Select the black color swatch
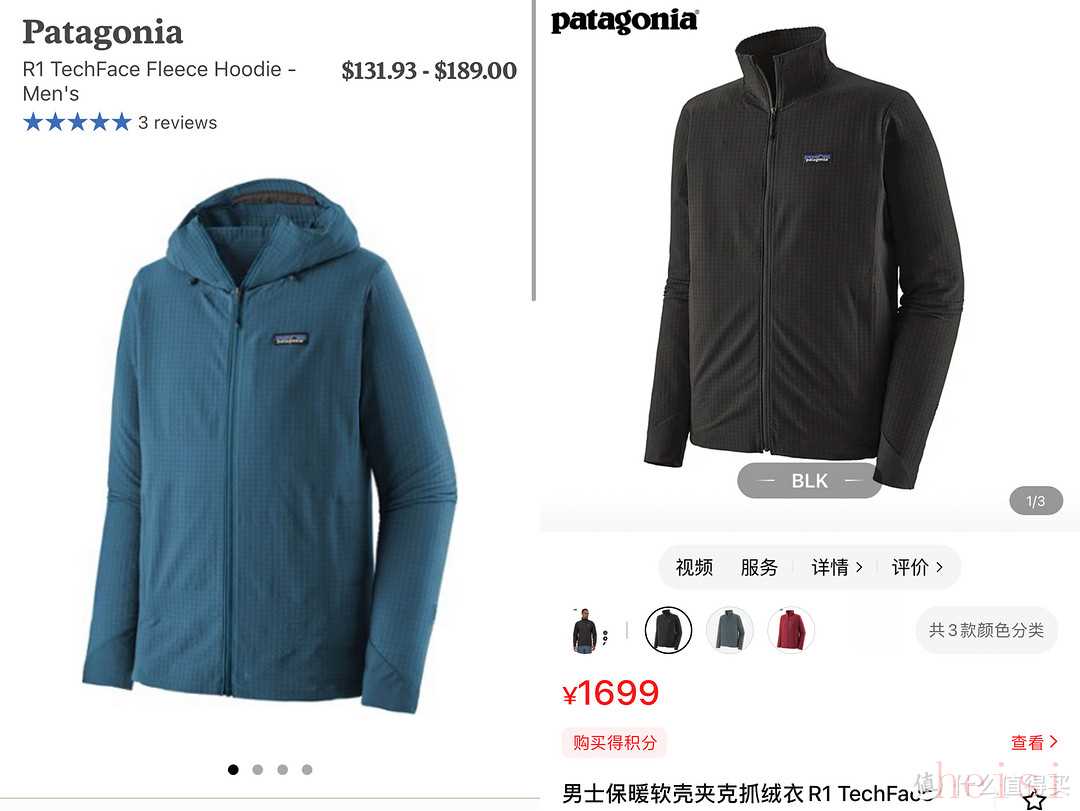1080x811 pixels. tap(668, 630)
